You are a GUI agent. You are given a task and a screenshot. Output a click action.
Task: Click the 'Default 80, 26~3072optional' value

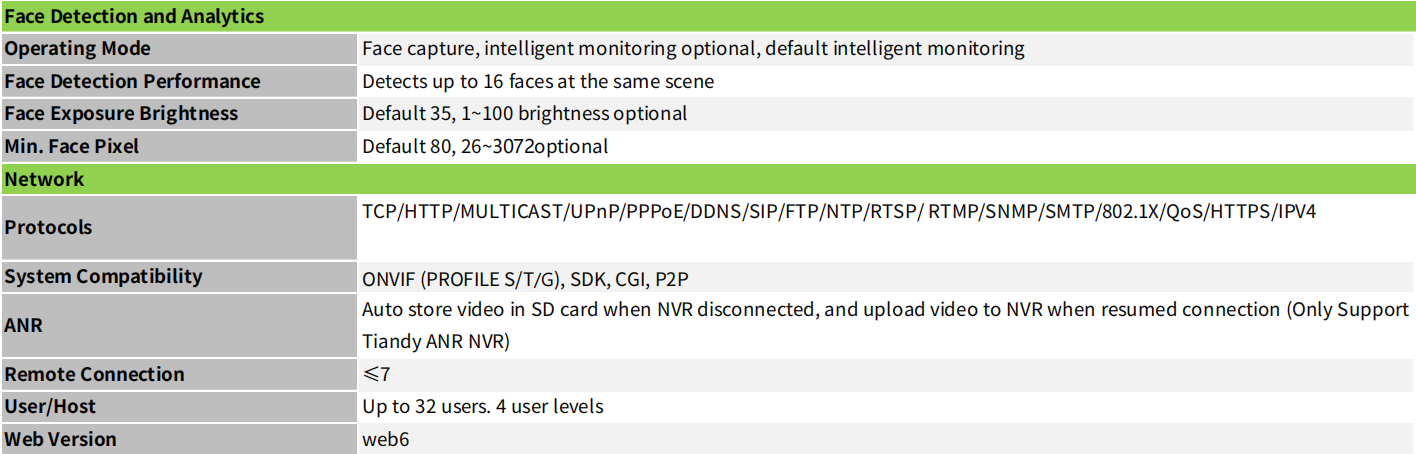pos(485,146)
